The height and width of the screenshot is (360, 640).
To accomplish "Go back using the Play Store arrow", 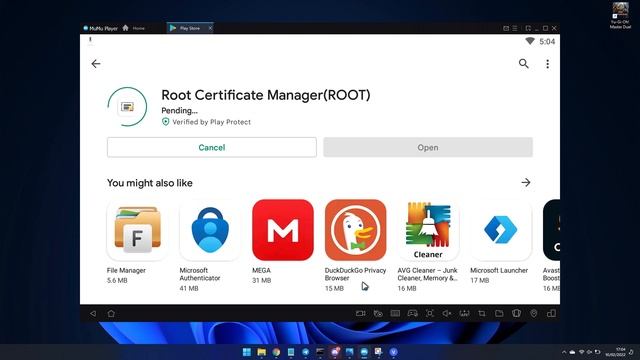I will pyautogui.click(x=96, y=64).
